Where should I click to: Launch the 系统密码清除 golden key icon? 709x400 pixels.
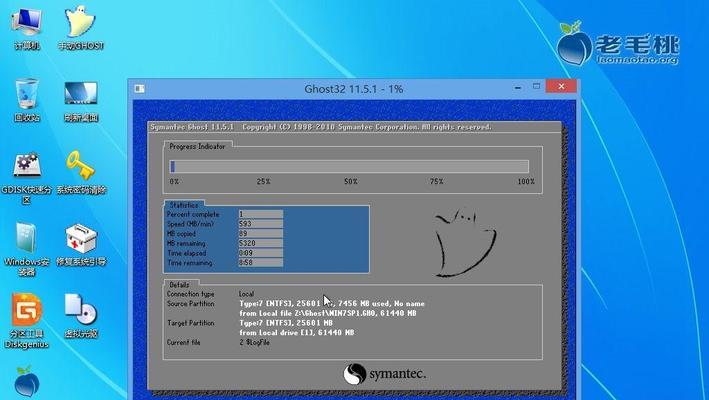tap(81, 172)
